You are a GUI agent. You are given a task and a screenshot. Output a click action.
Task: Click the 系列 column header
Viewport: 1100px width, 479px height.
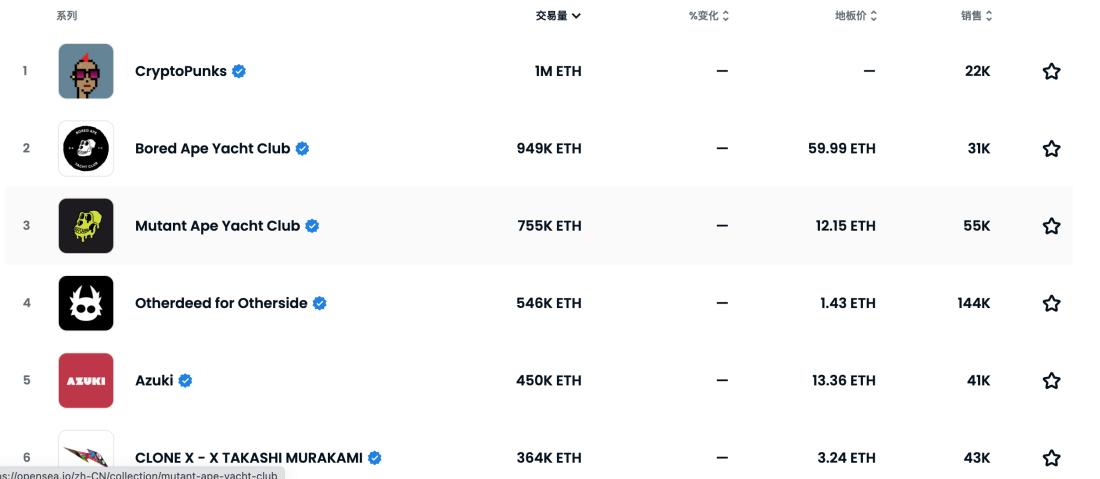coord(67,16)
